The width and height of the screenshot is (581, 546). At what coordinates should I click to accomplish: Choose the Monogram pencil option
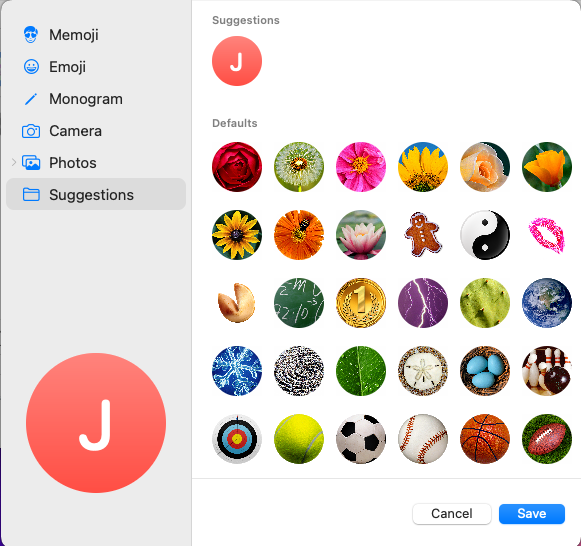click(96, 99)
